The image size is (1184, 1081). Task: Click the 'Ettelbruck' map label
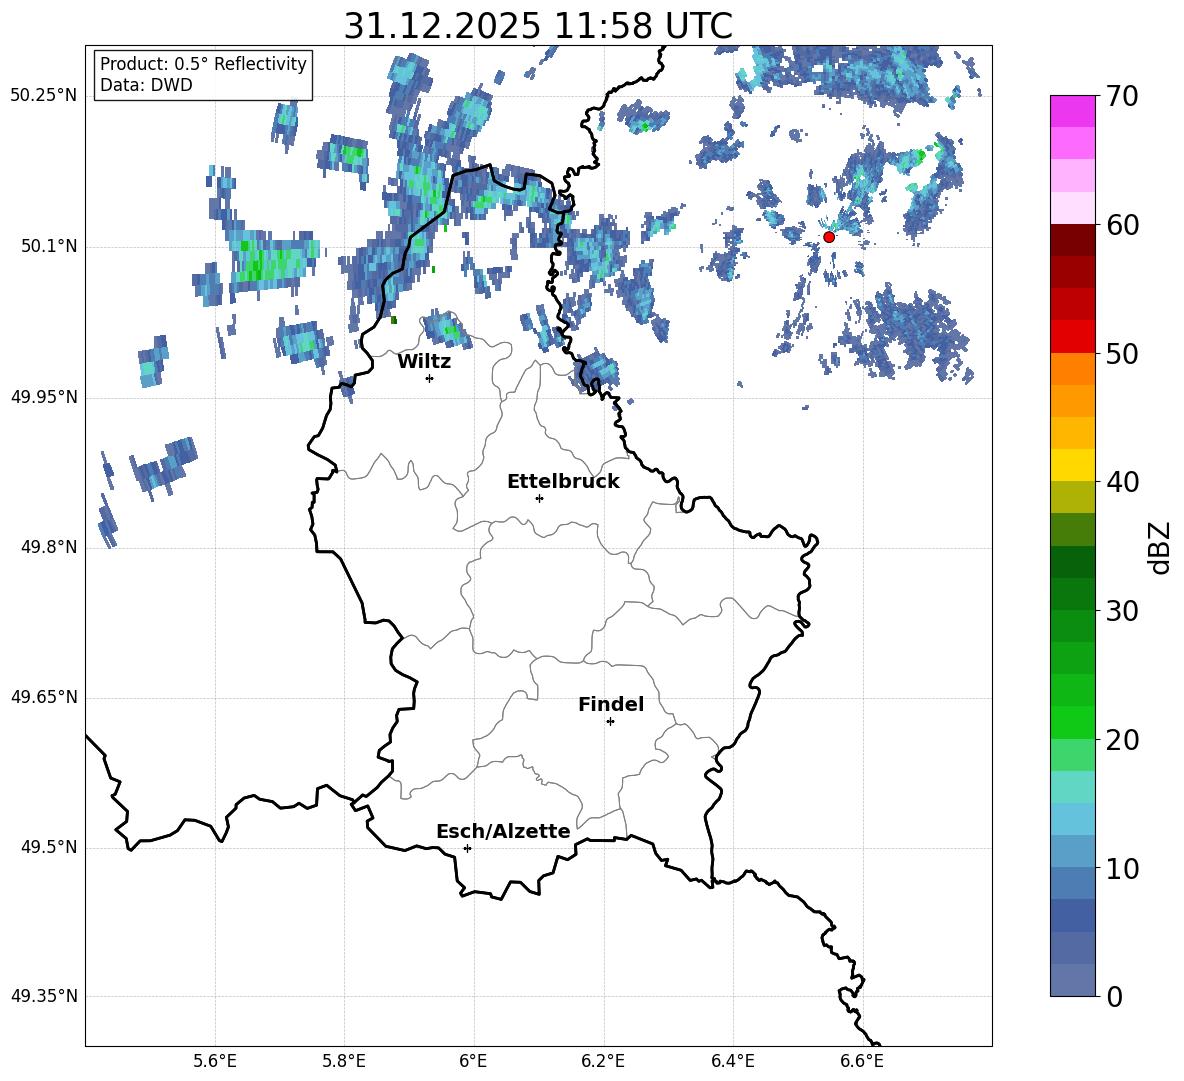pyautogui.click(x=563, y=482)
